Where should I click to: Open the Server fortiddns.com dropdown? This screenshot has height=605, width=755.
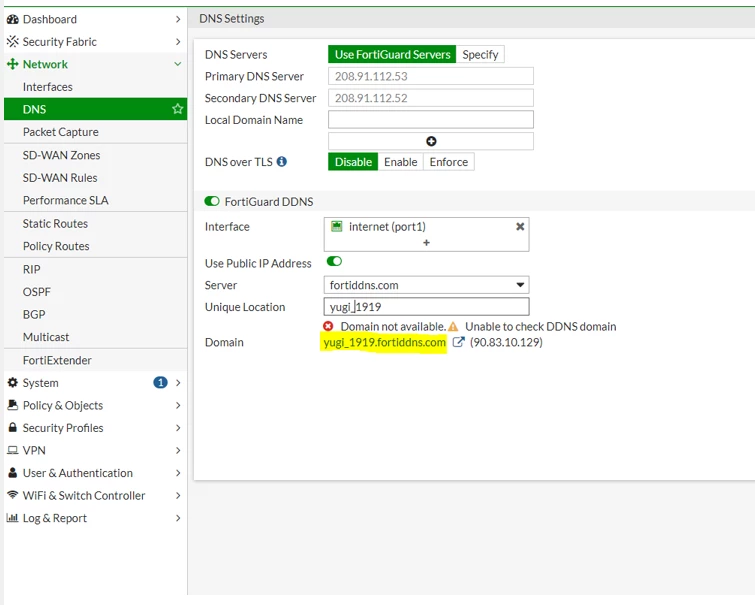click(x=426, y=285)
